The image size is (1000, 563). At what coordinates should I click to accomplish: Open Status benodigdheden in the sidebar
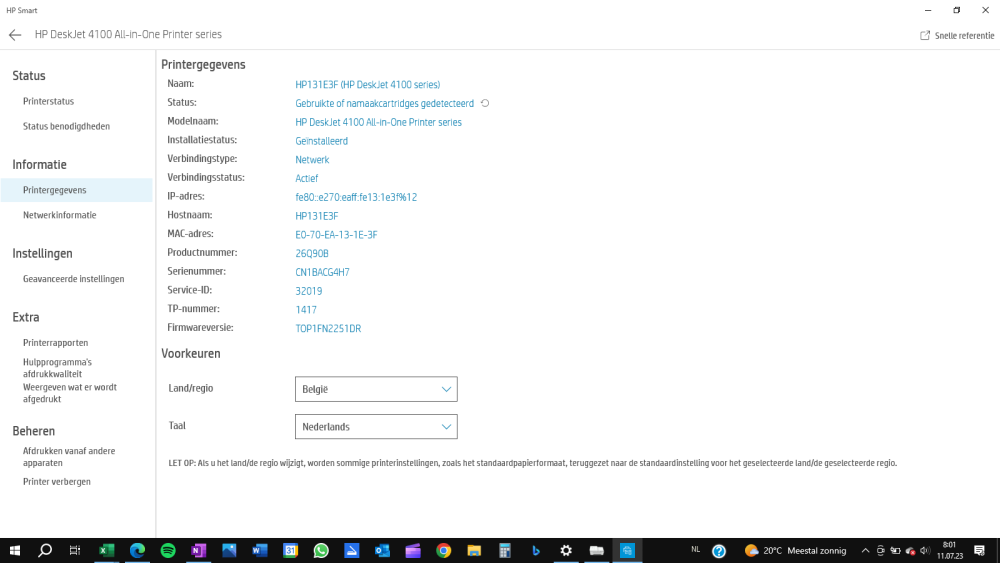[66, 126]
